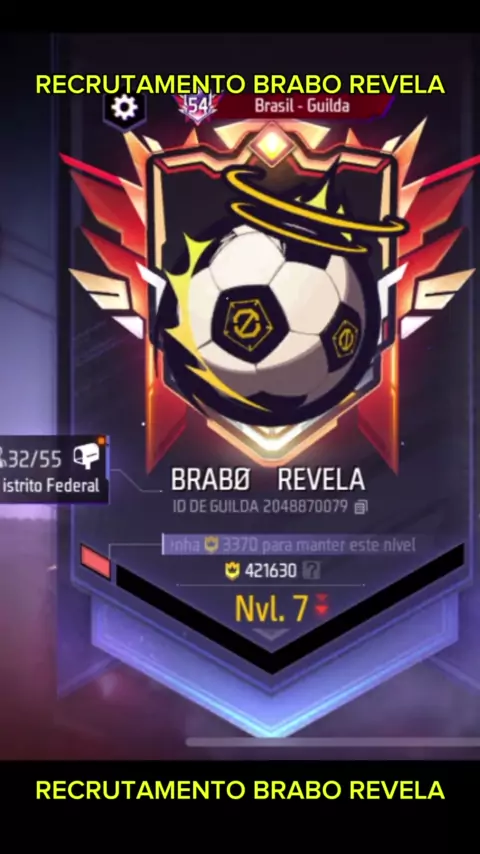Select the Brasil - Guilda banner label
Image resolution: width=480 pixels, height=854 pixels.
302,105
